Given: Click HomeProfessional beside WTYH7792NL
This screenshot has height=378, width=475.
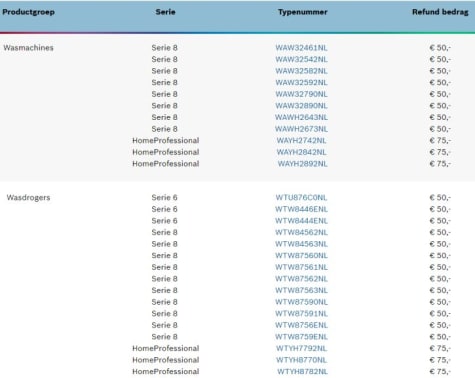Looking at the screenshot, I should [x=166, y=349].
